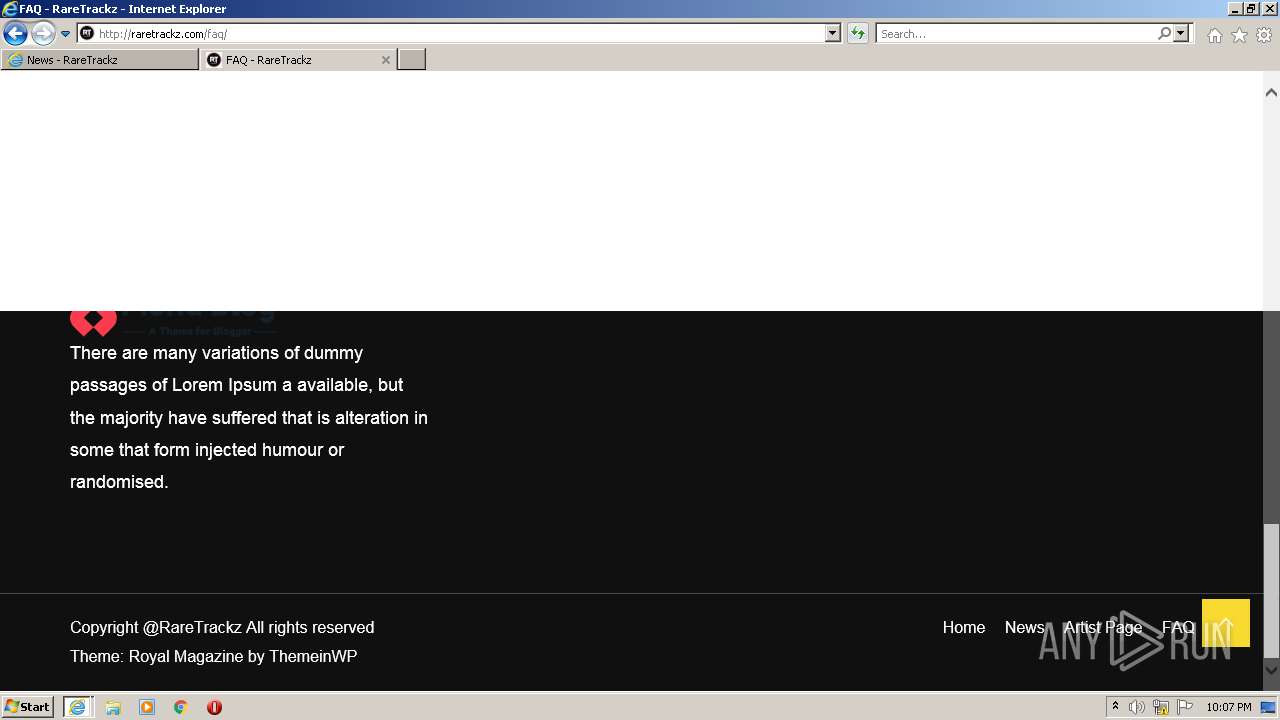Launch Chrome from the taskbar
Screen dimensions: 1280x720
181,707
